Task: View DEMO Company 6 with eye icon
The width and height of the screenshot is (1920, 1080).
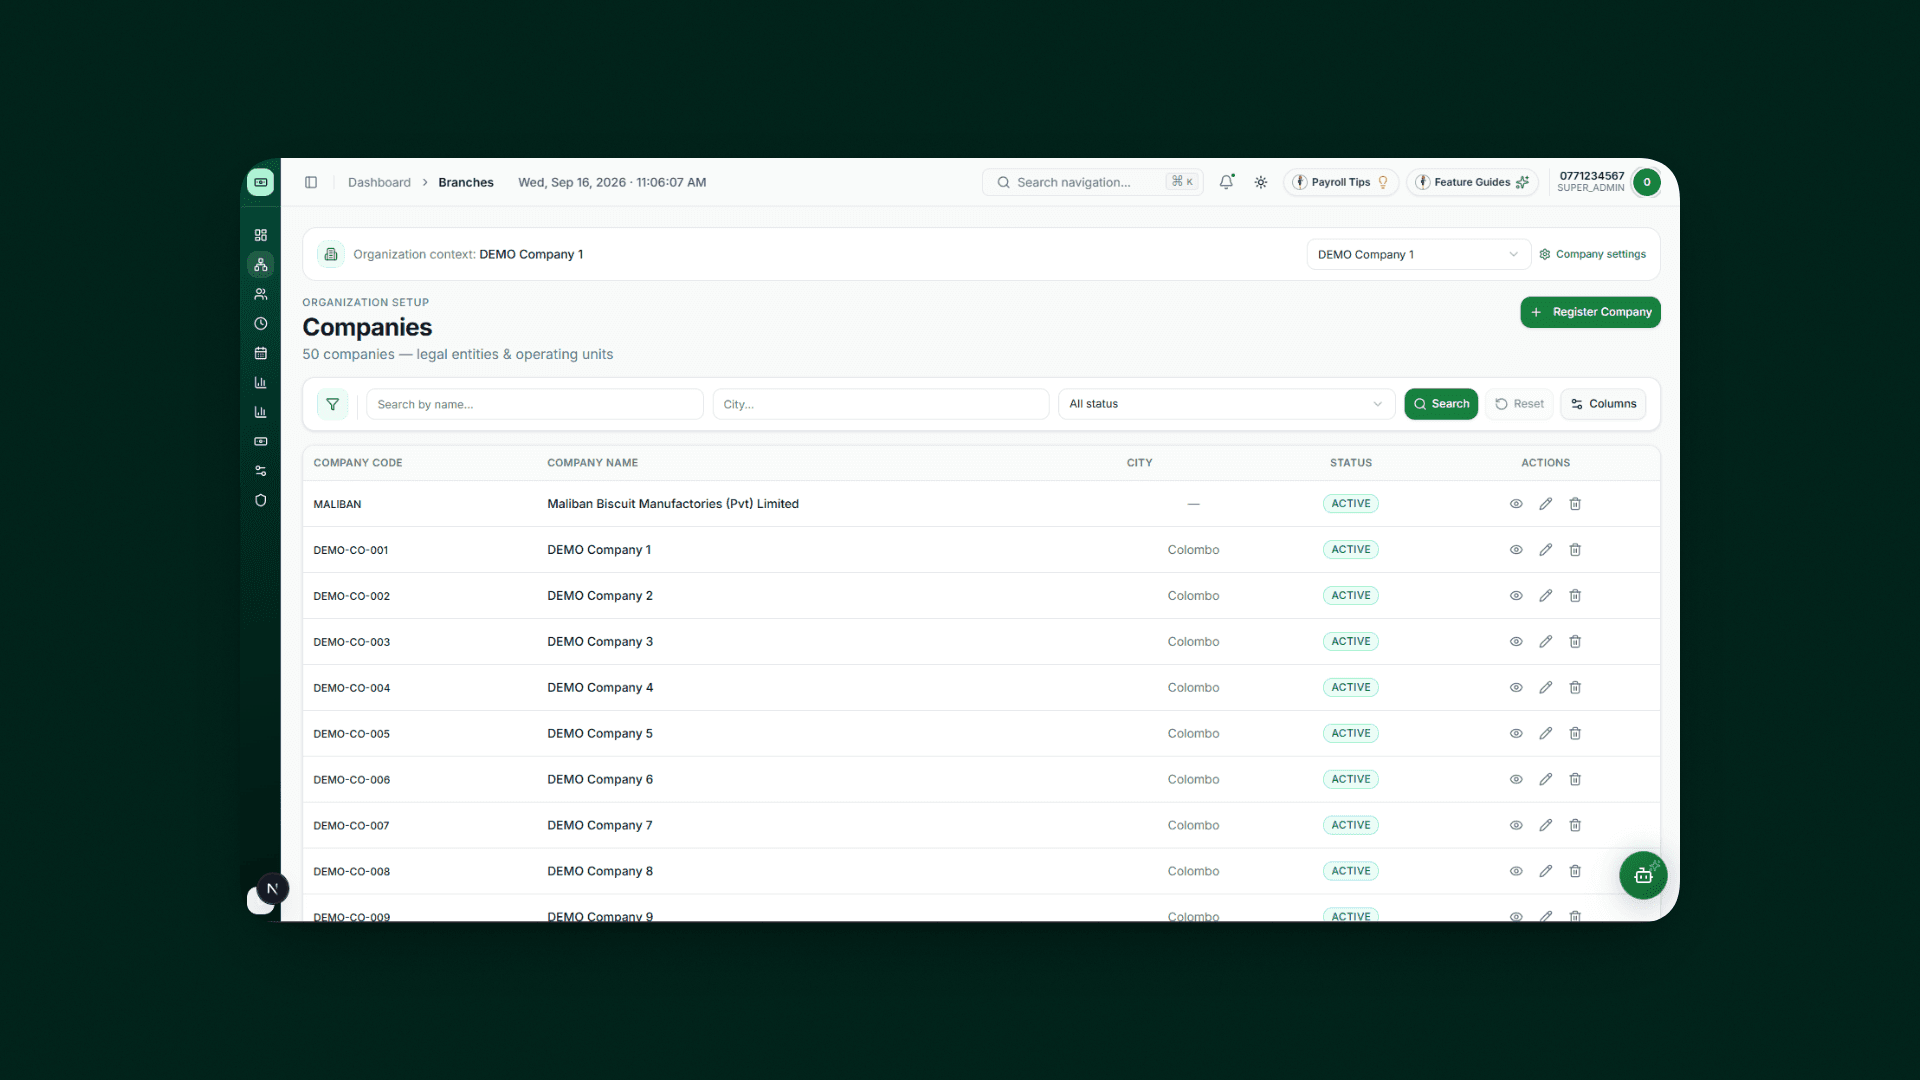Action: (x=1516, y=780)
